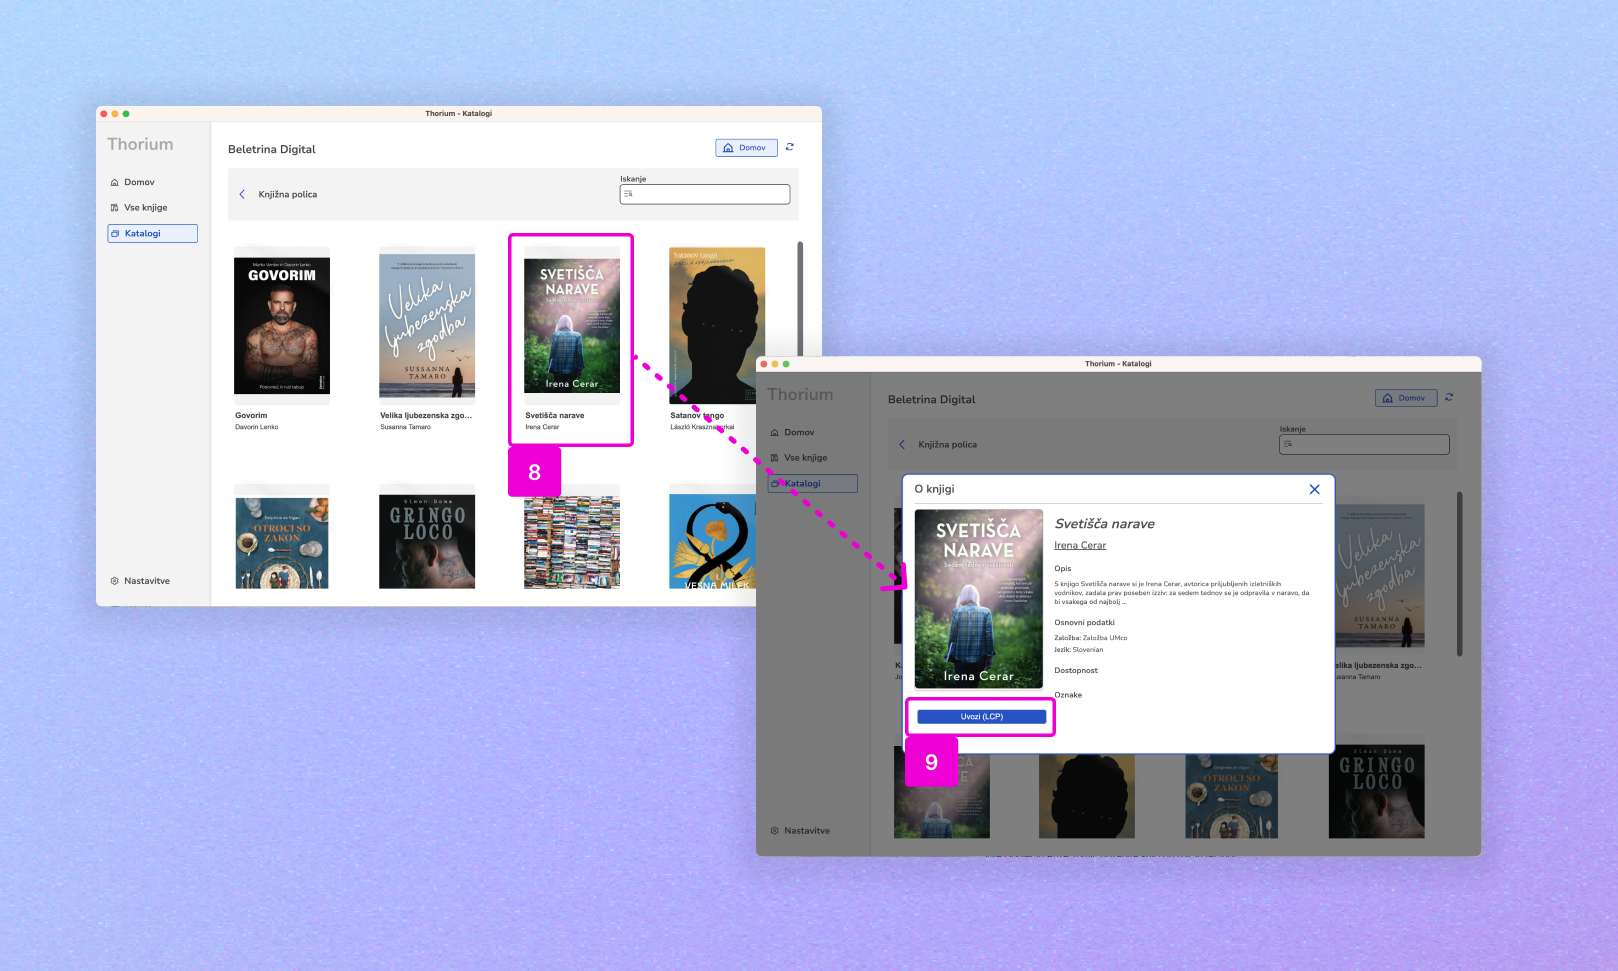1618x971 pixels.
Task: Open the stacked-books cover in the back window
Action: tap(572, 543)
